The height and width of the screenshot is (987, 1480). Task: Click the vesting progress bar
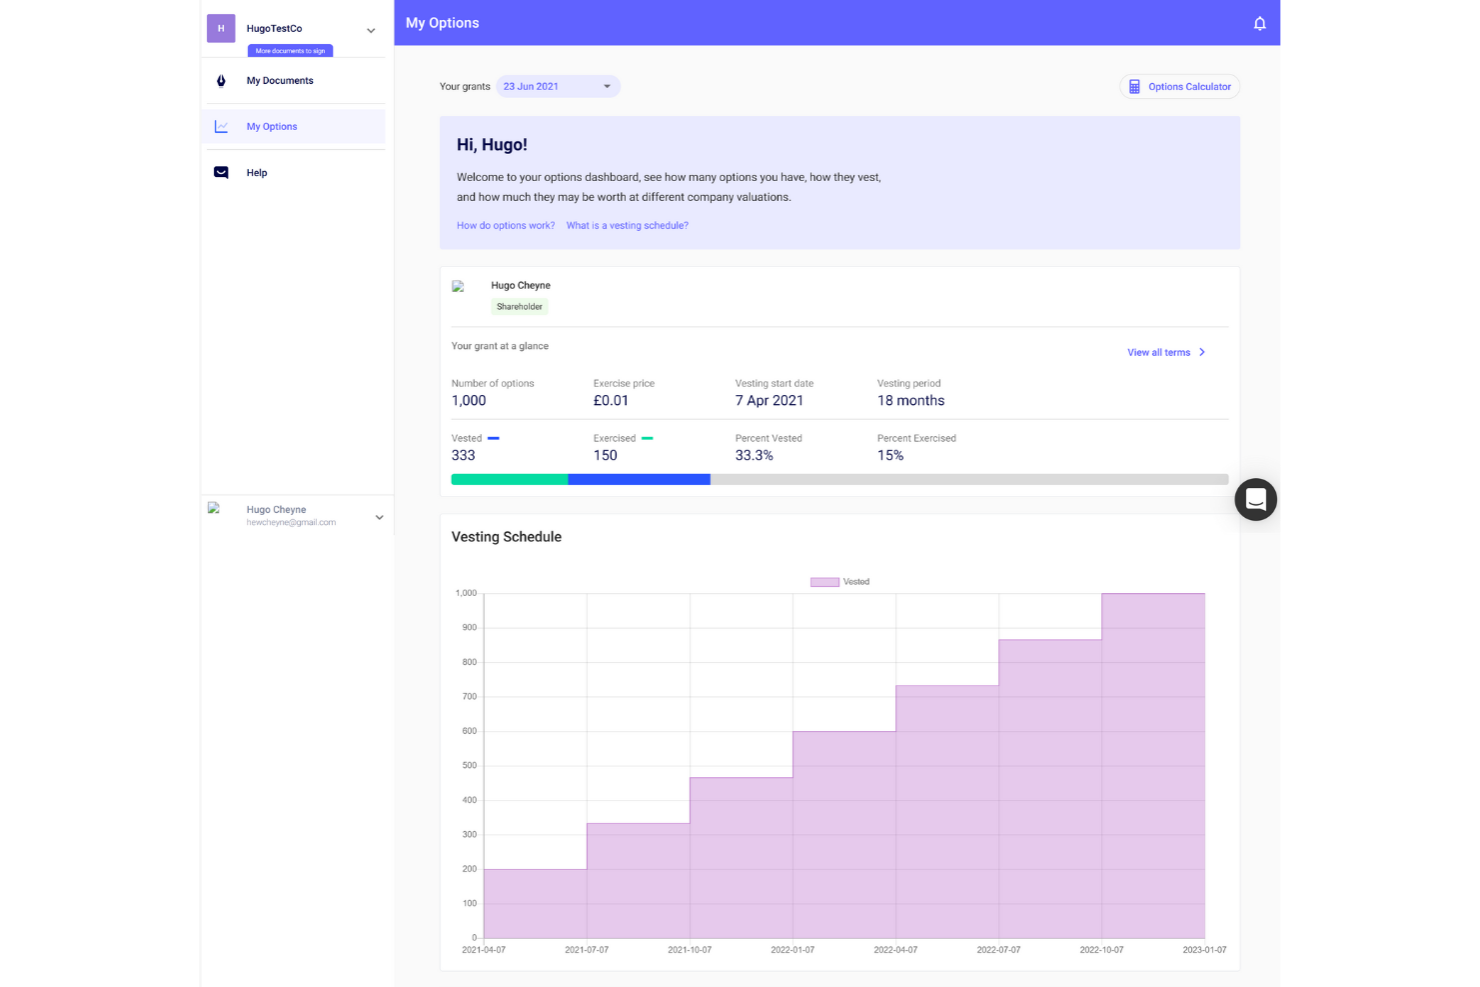pos(840,479)
